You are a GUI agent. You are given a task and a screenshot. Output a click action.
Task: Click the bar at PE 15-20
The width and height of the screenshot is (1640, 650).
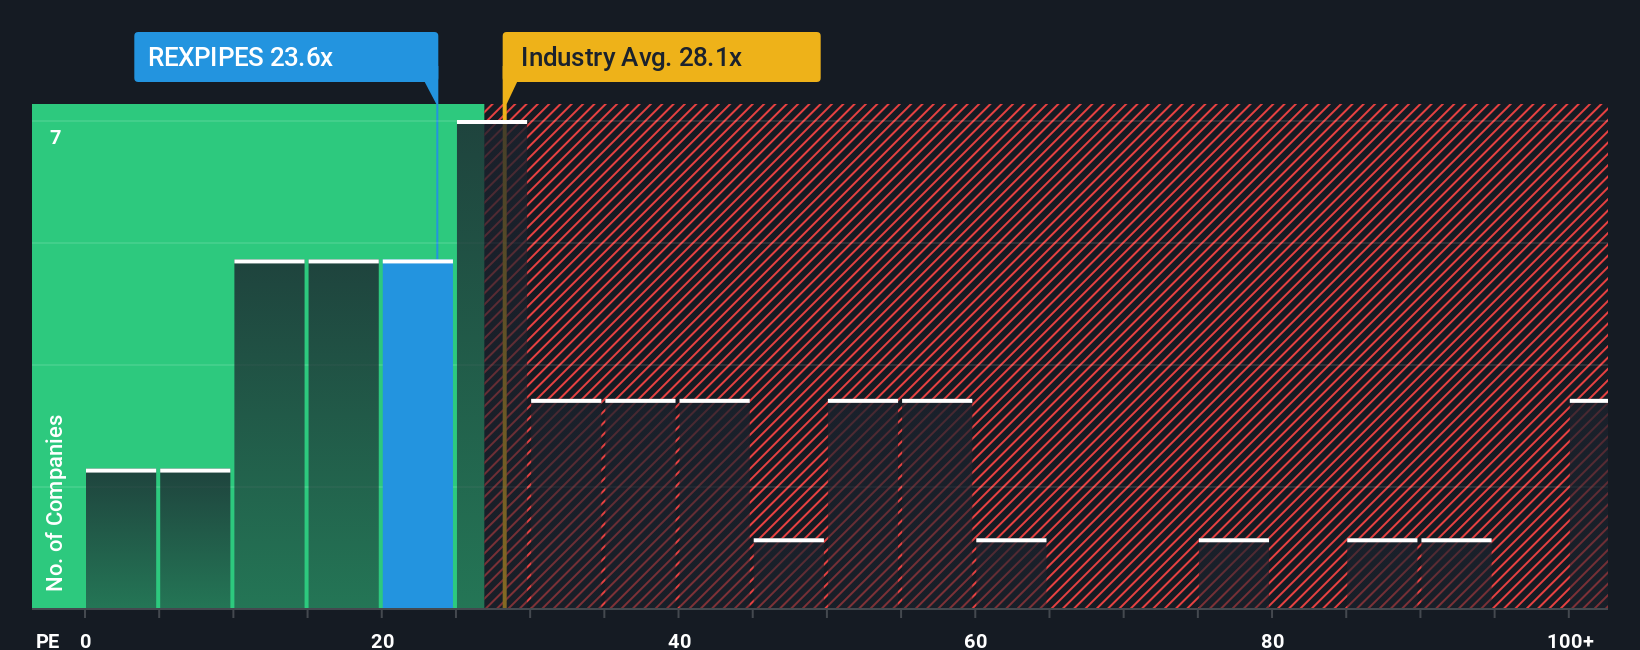coord(344,434)
